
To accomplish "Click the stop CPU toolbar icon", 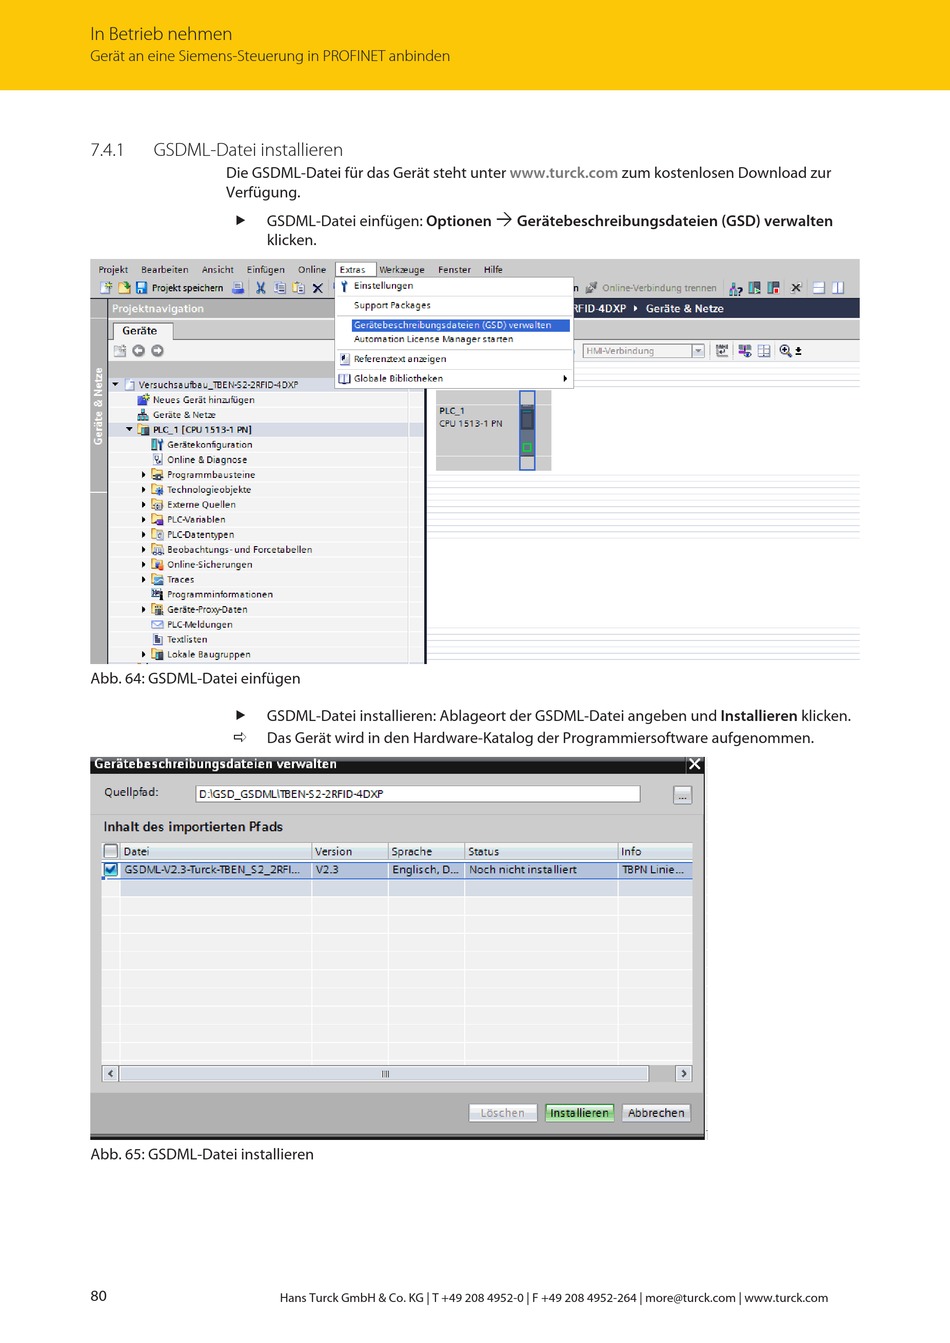I will [773, 288].
